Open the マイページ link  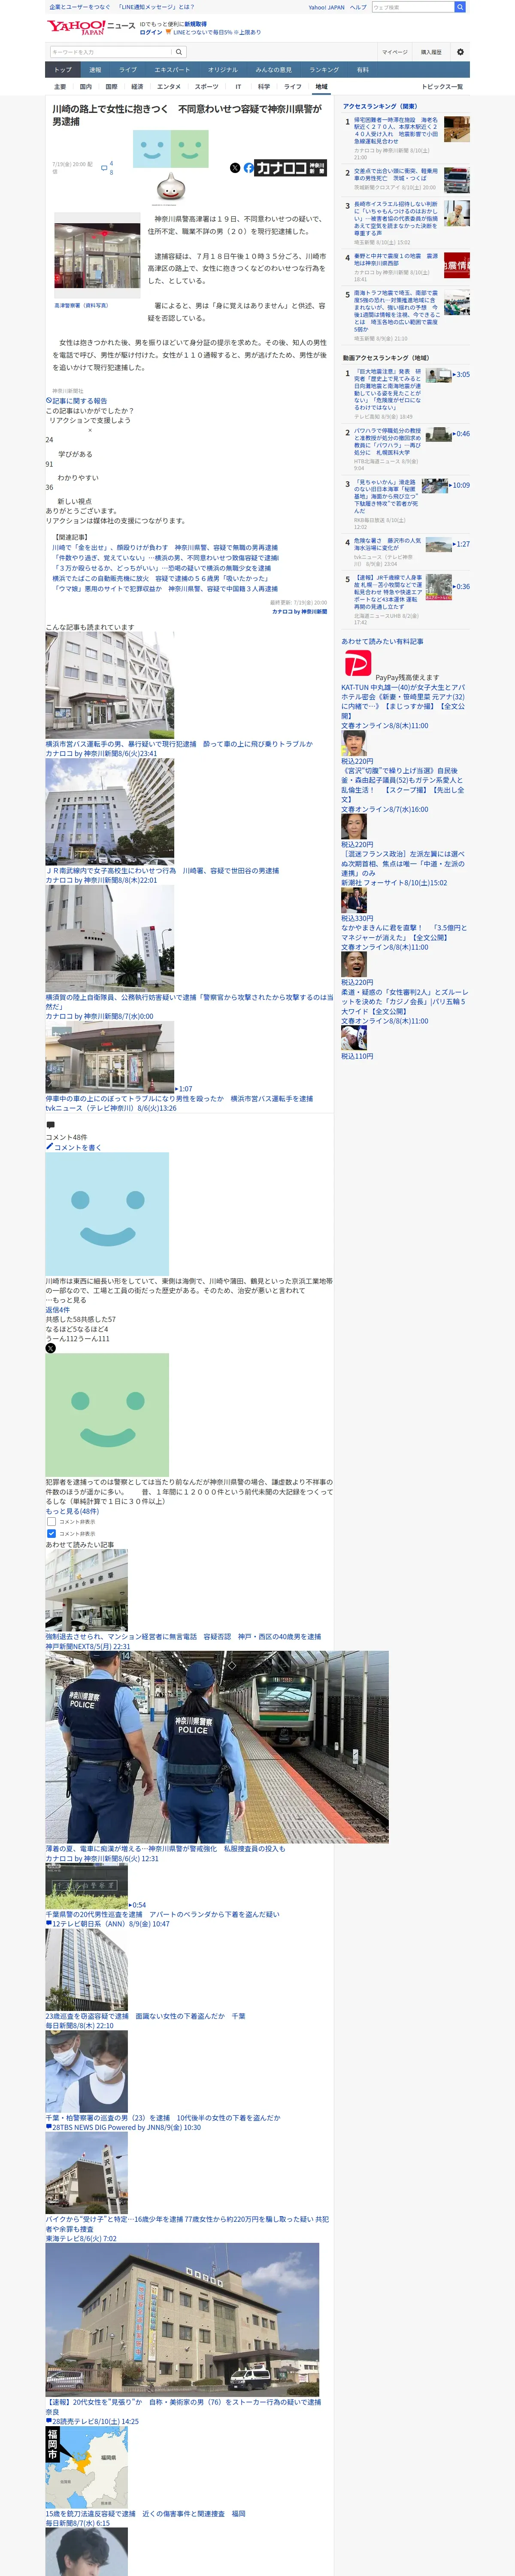pos(394,52)
